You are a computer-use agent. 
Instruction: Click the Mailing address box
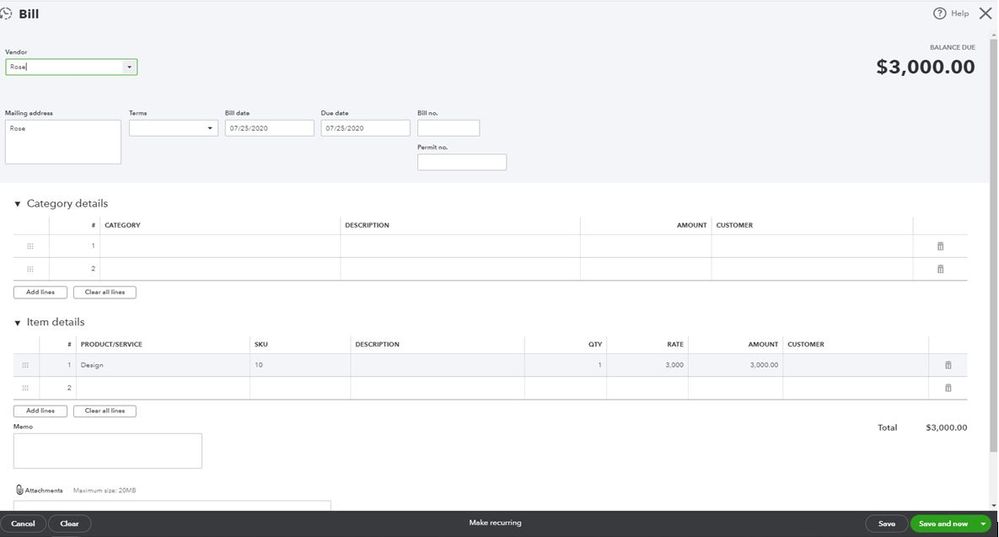click(x=63, y=142)
